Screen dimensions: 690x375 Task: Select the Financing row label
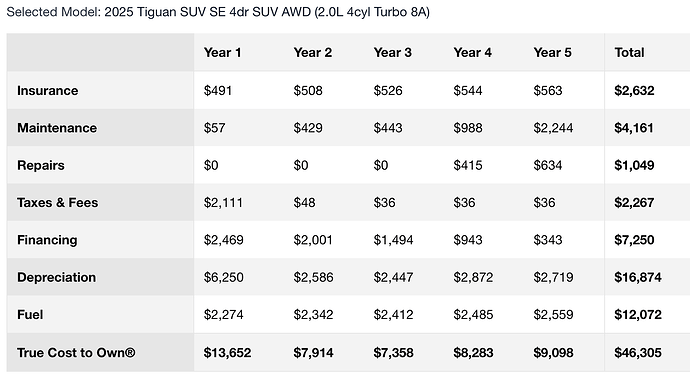pyautogui.click(x=47, y=240)
